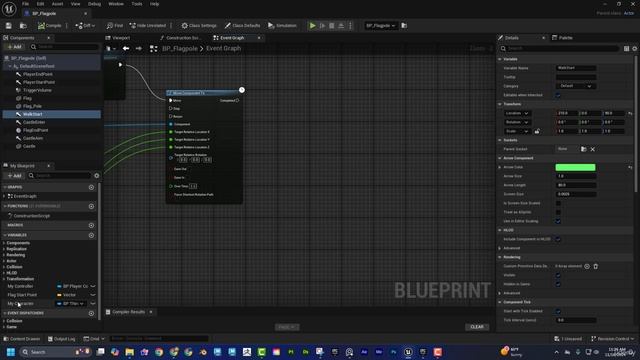Click the Clear button in Compiler Results
The width and height of the screenshot is (640, 360).
pos(477,327)
